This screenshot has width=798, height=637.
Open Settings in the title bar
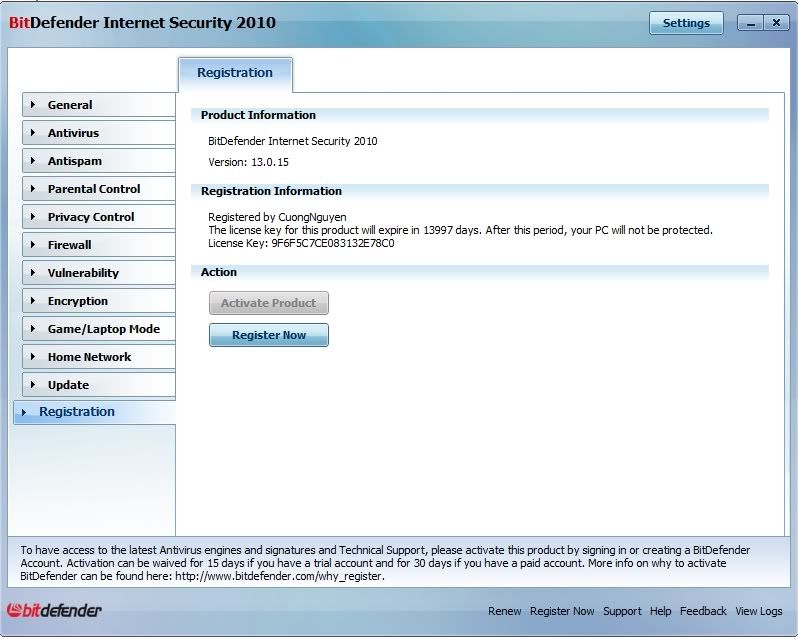(x=686, y=23)
